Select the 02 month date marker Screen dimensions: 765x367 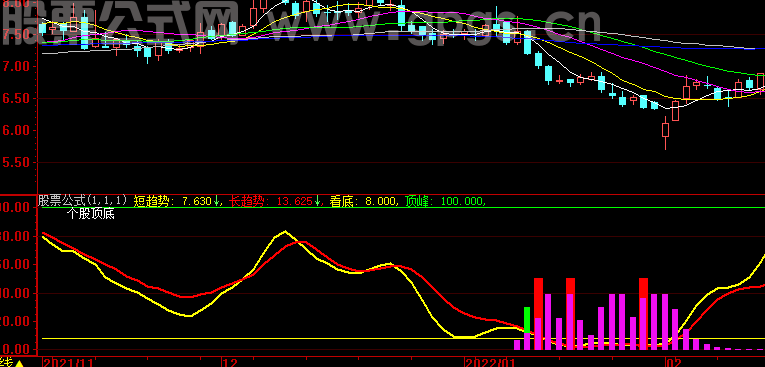674,363
